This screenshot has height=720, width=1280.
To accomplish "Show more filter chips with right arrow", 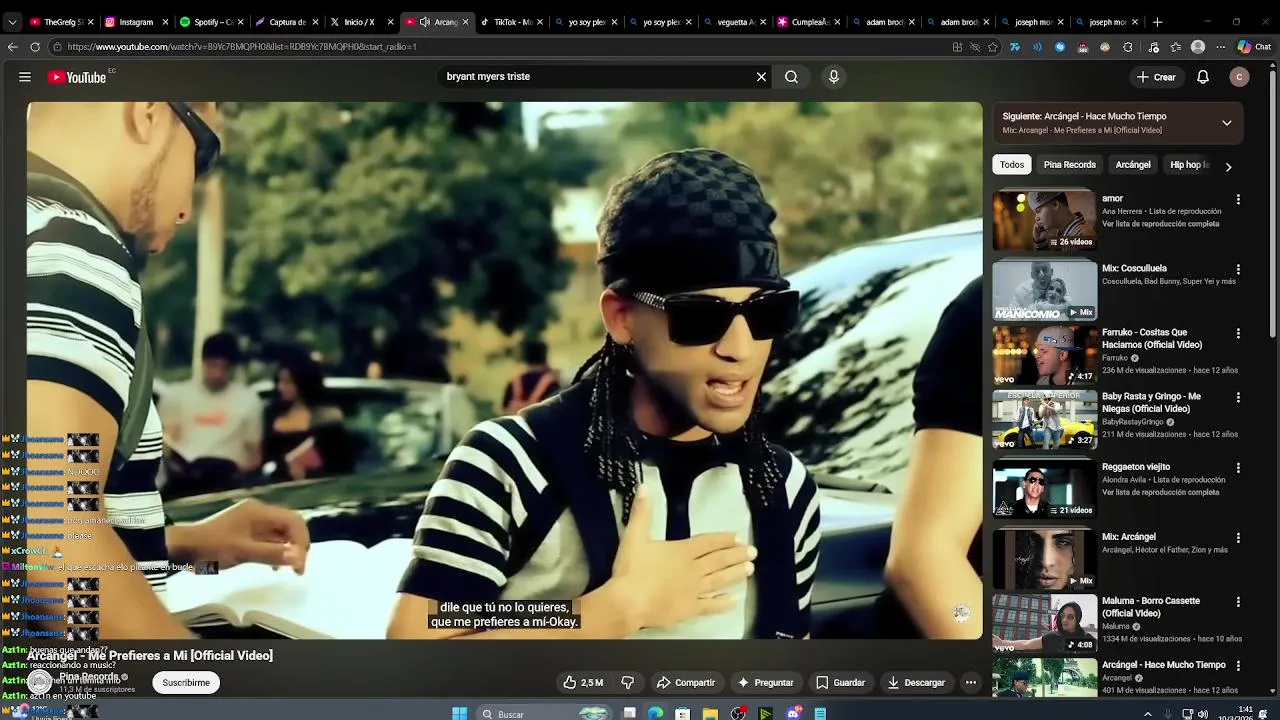I will (x=1228, y=166).
